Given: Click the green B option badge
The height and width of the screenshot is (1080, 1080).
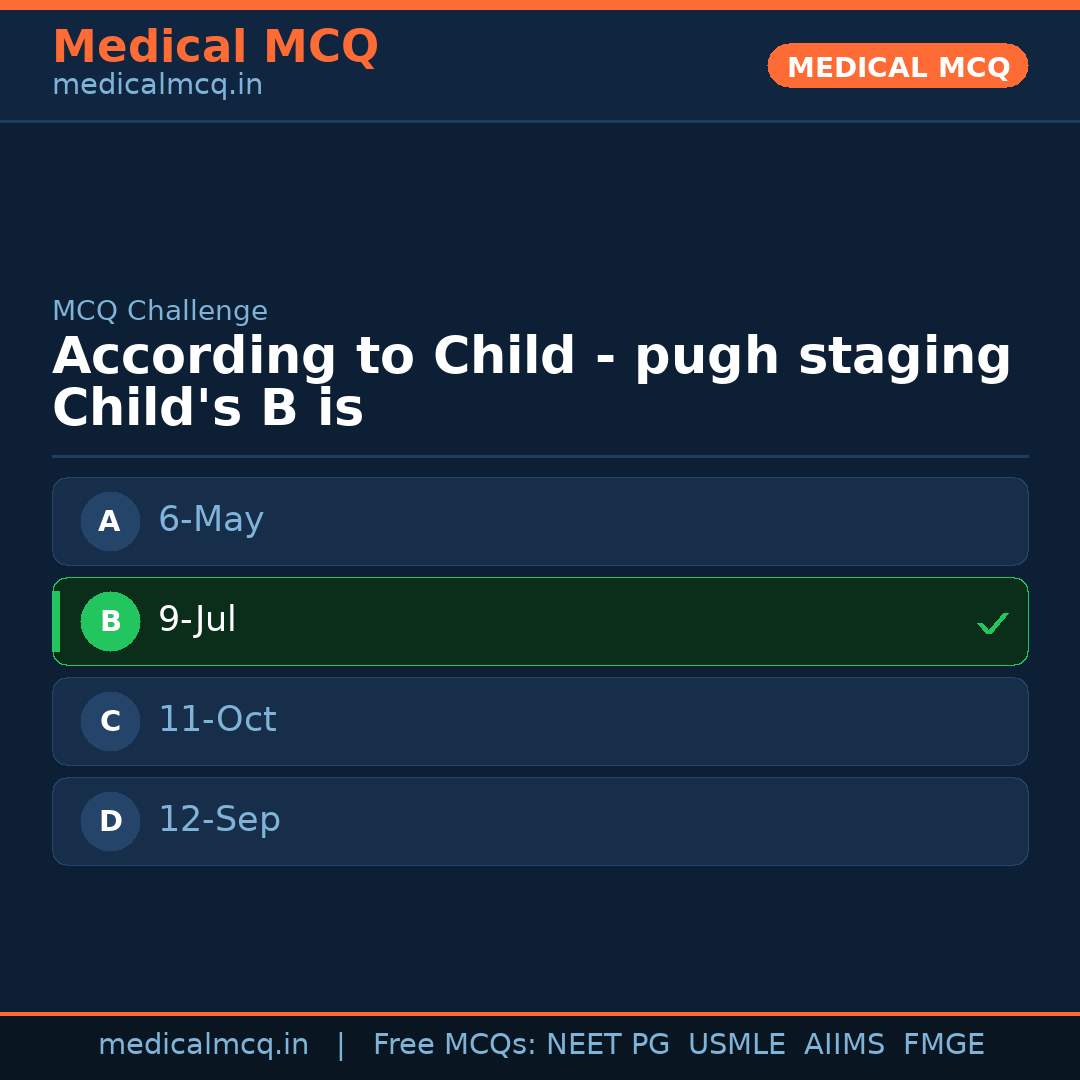Looking at the screenshot, I should (110, 621).
